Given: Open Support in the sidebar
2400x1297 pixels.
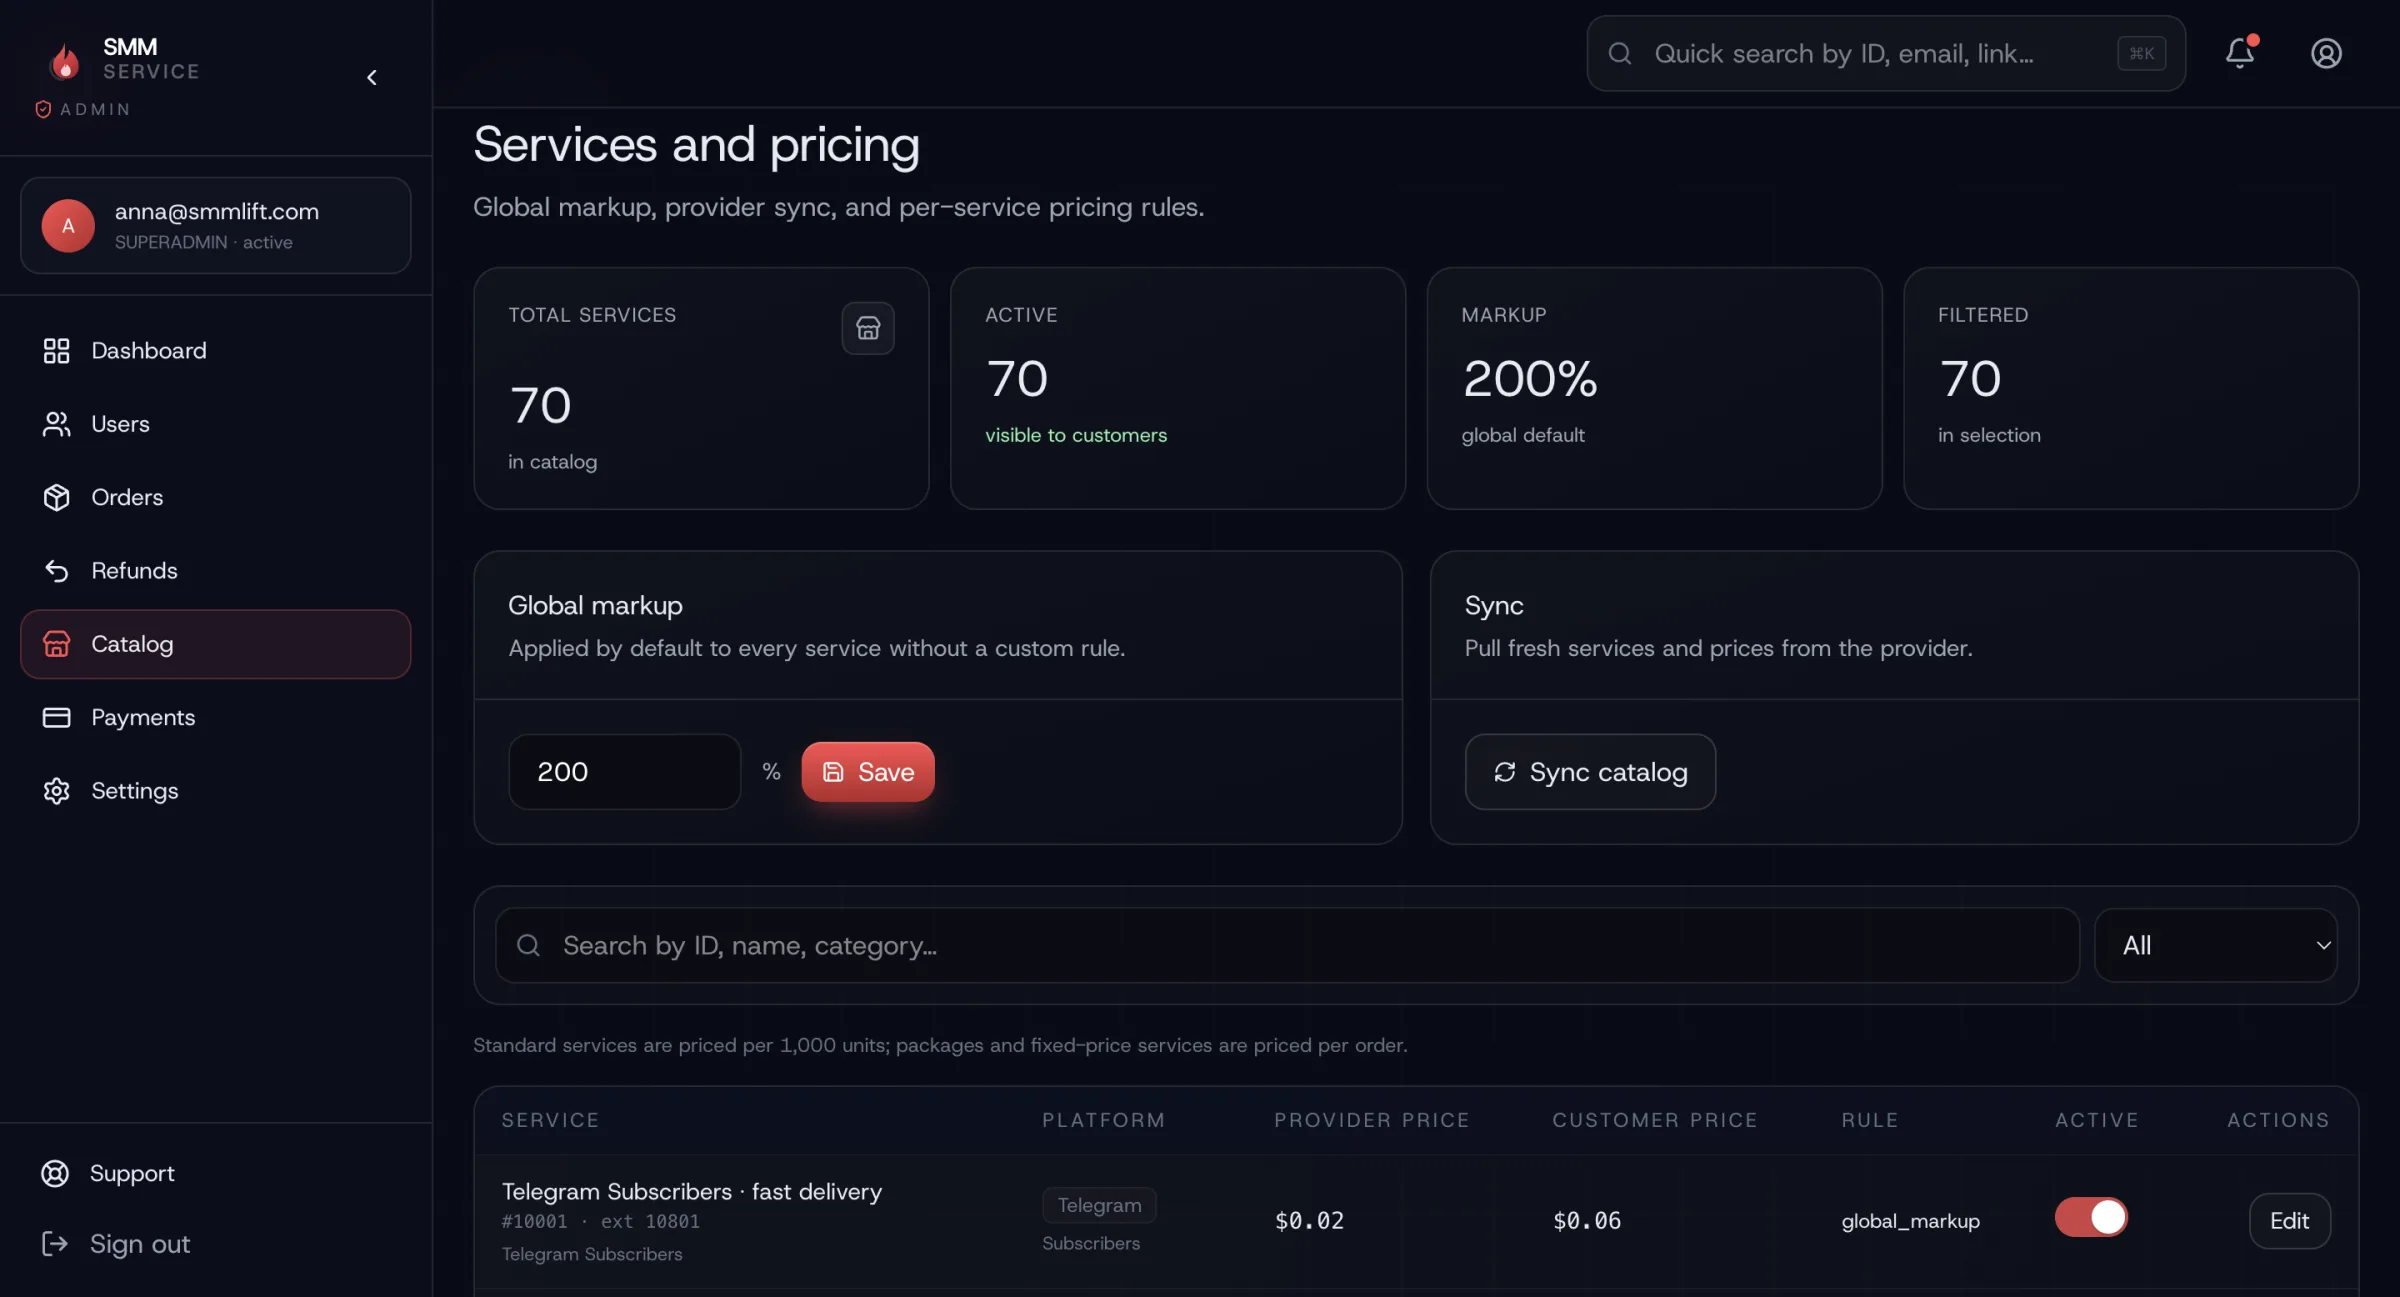Looking at the screenshot, I should coord(131,1173).
